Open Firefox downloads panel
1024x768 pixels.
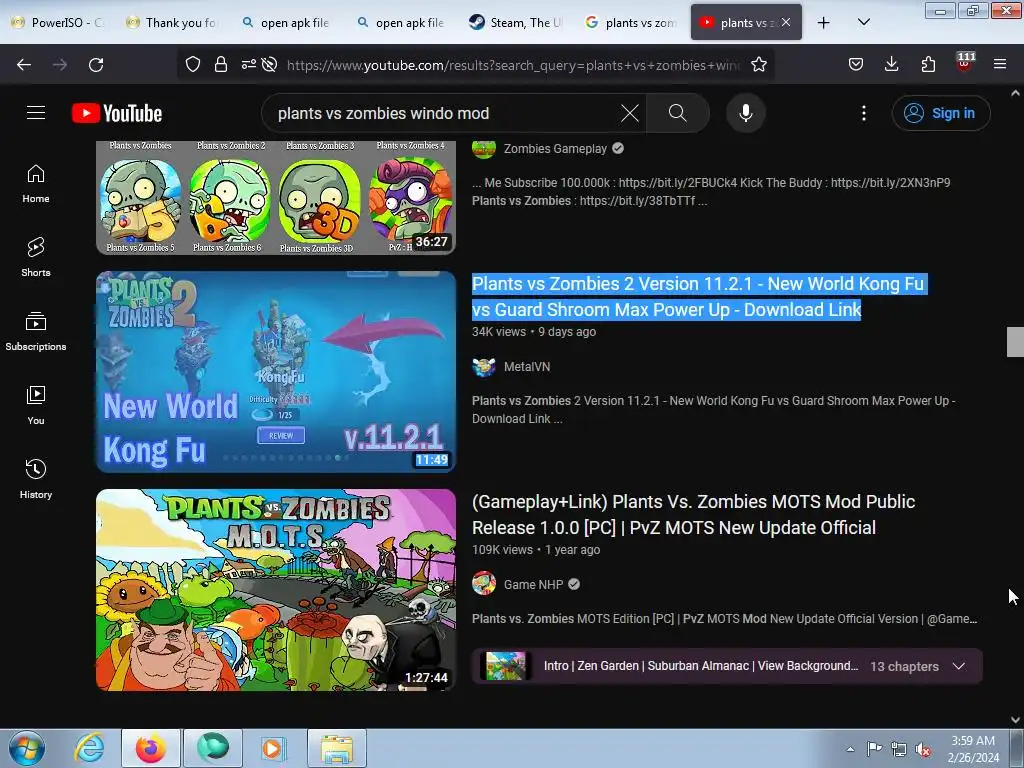pos(891,64)
